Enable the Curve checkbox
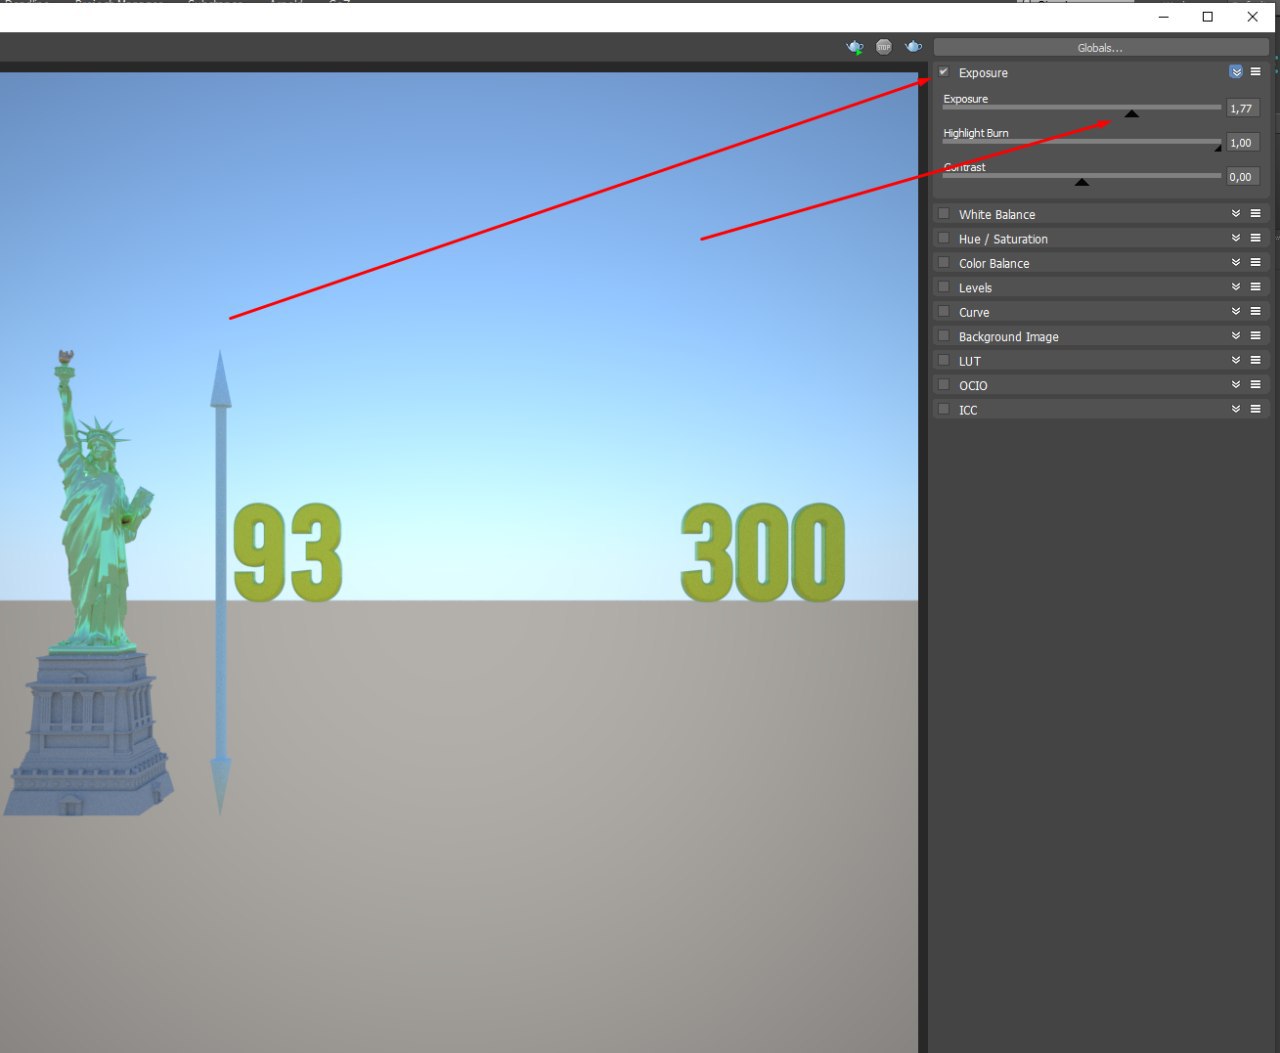This screenshot has height=1053, width=1280. (943, 311)
